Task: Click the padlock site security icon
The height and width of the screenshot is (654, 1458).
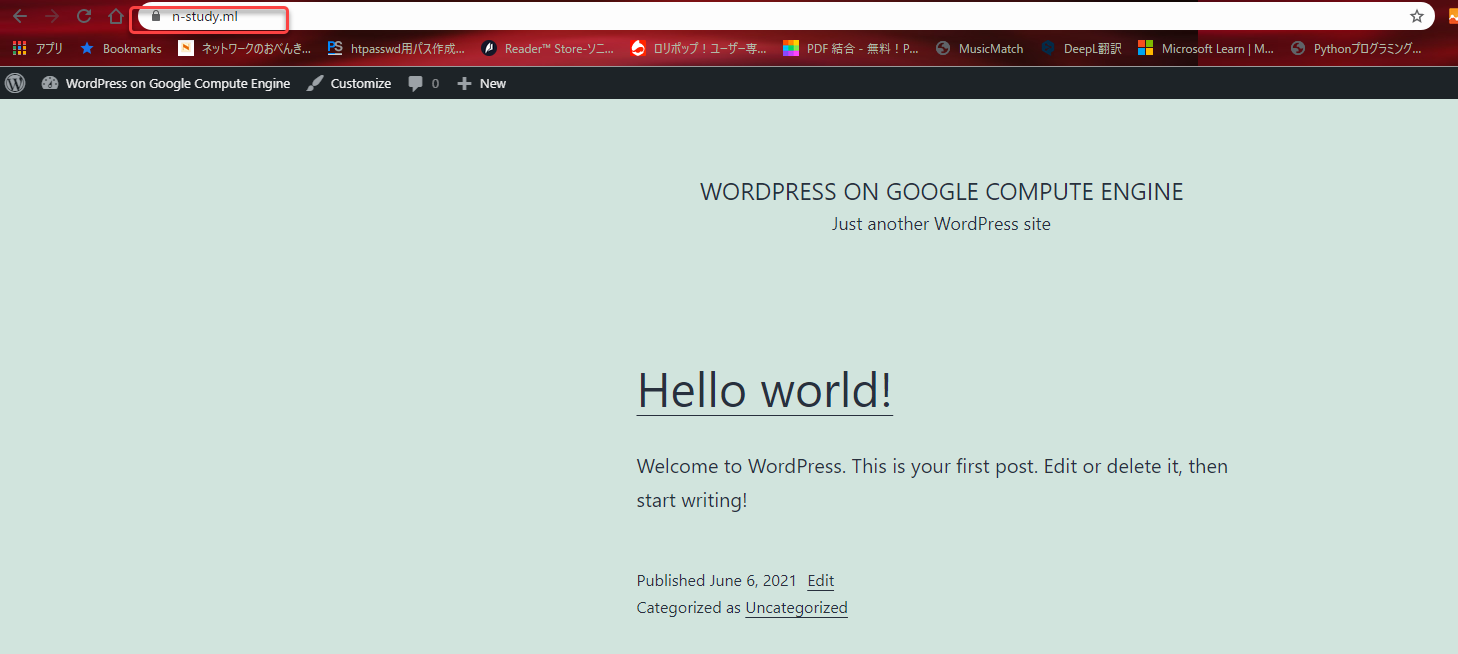Action: 155,17
